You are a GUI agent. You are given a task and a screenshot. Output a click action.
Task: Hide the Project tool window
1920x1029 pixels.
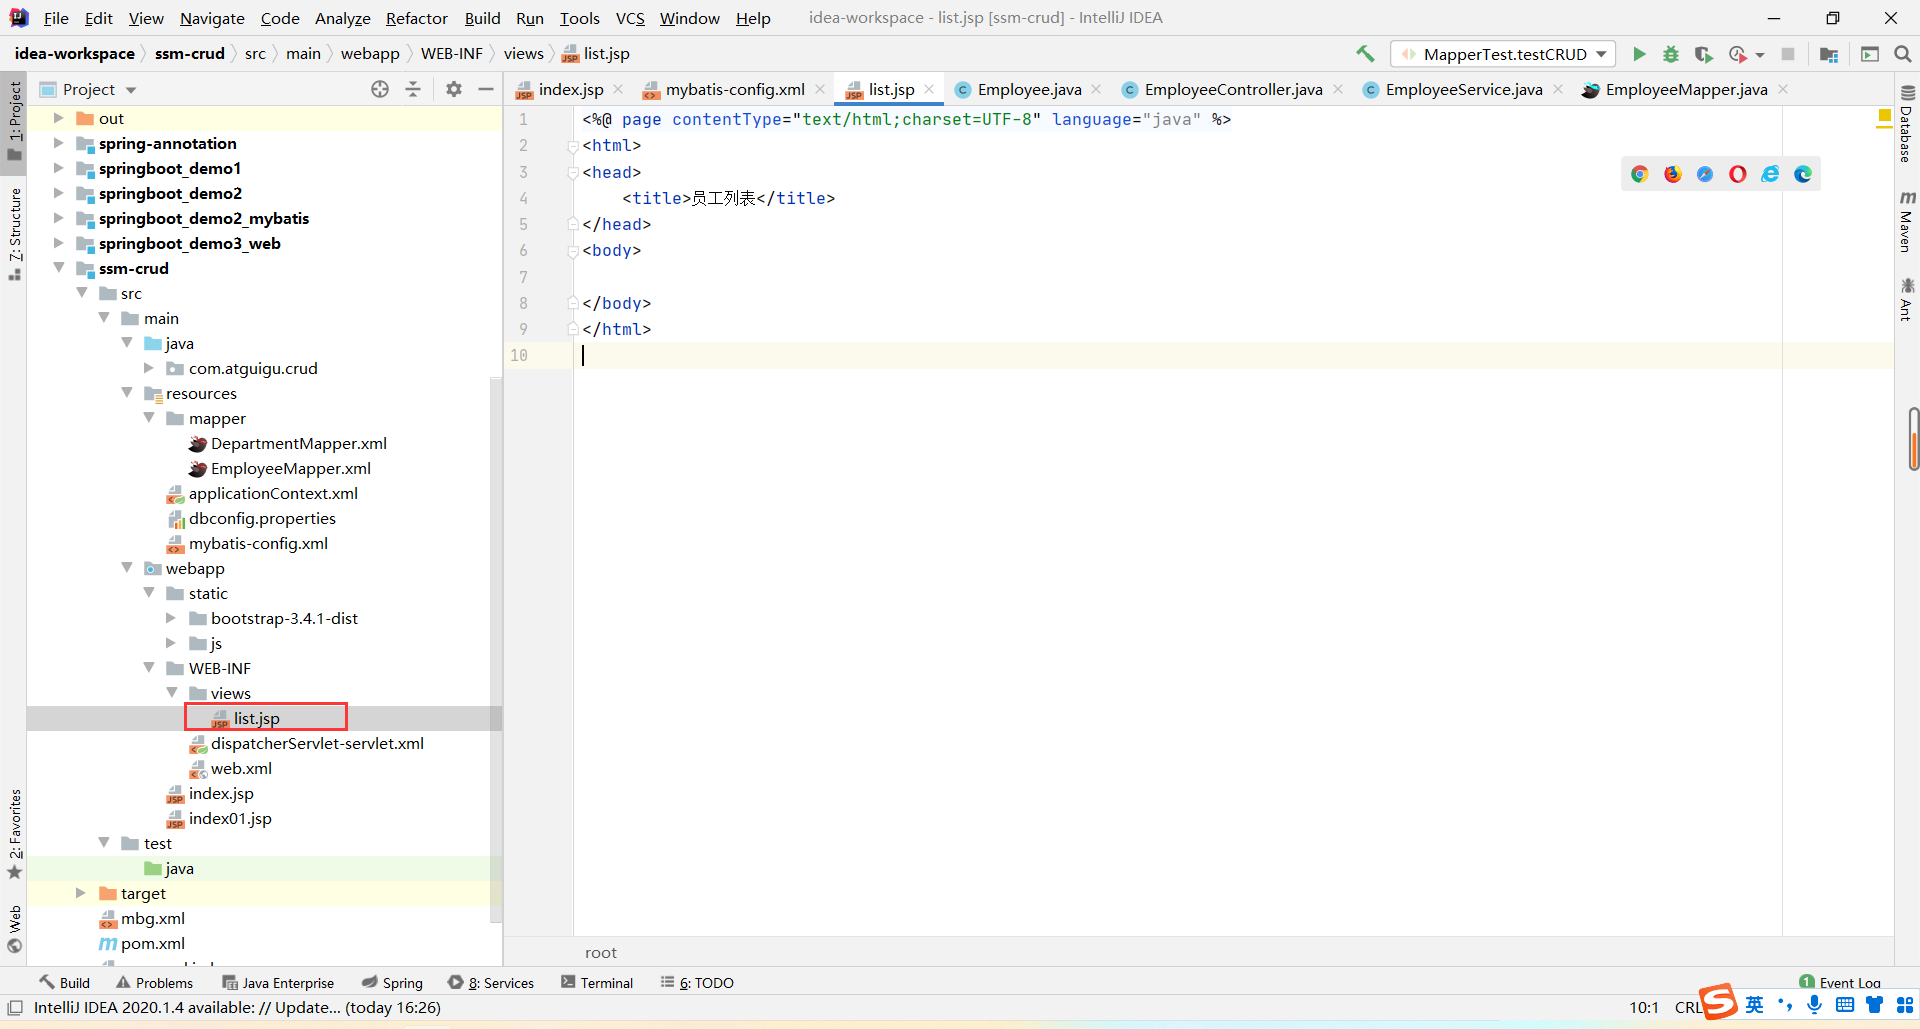[x=486, y=89]
